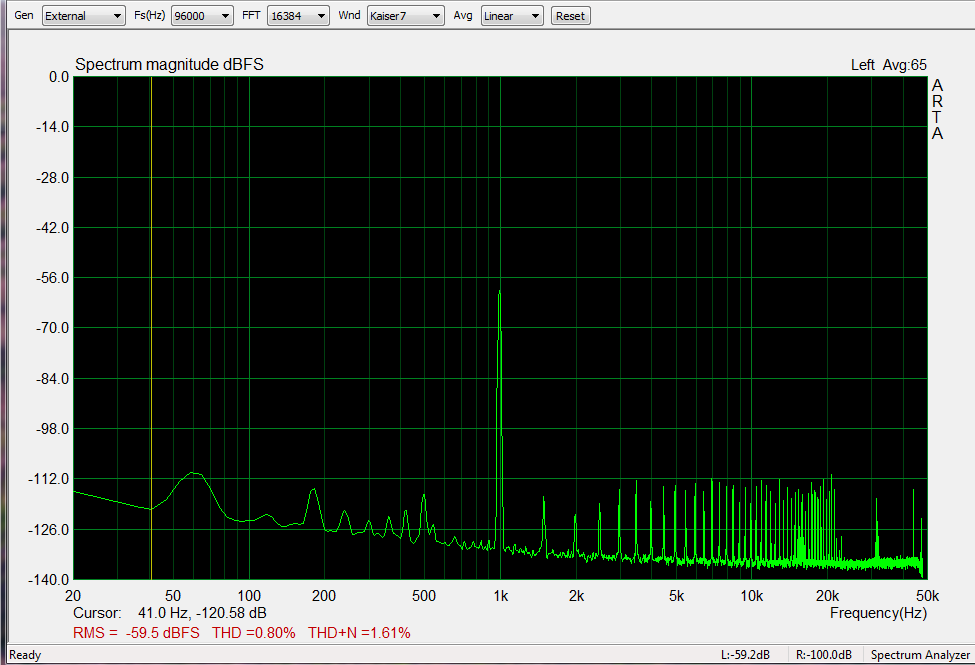The width and height of the screenshot is (975, 665).
Task: Open the Gen source dropdown showing External
Action: point(84,16)
